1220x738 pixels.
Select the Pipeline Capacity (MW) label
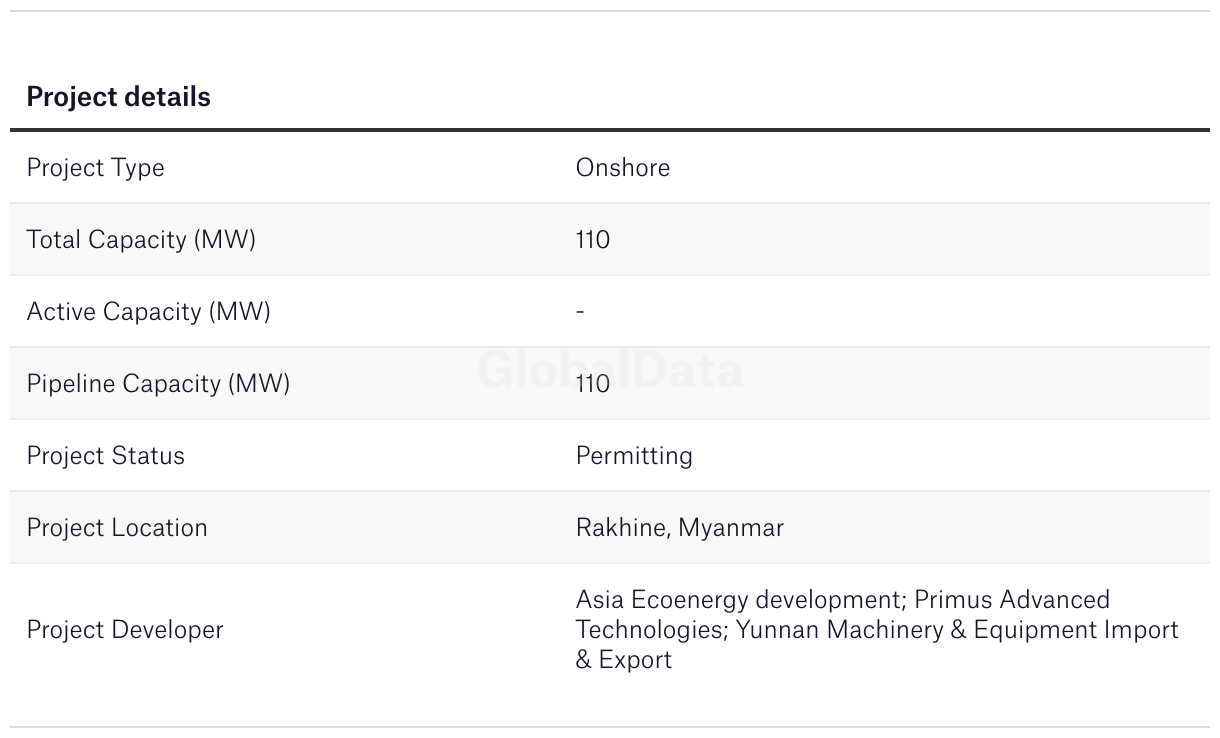pyautogui.click(x=158, y=384)
